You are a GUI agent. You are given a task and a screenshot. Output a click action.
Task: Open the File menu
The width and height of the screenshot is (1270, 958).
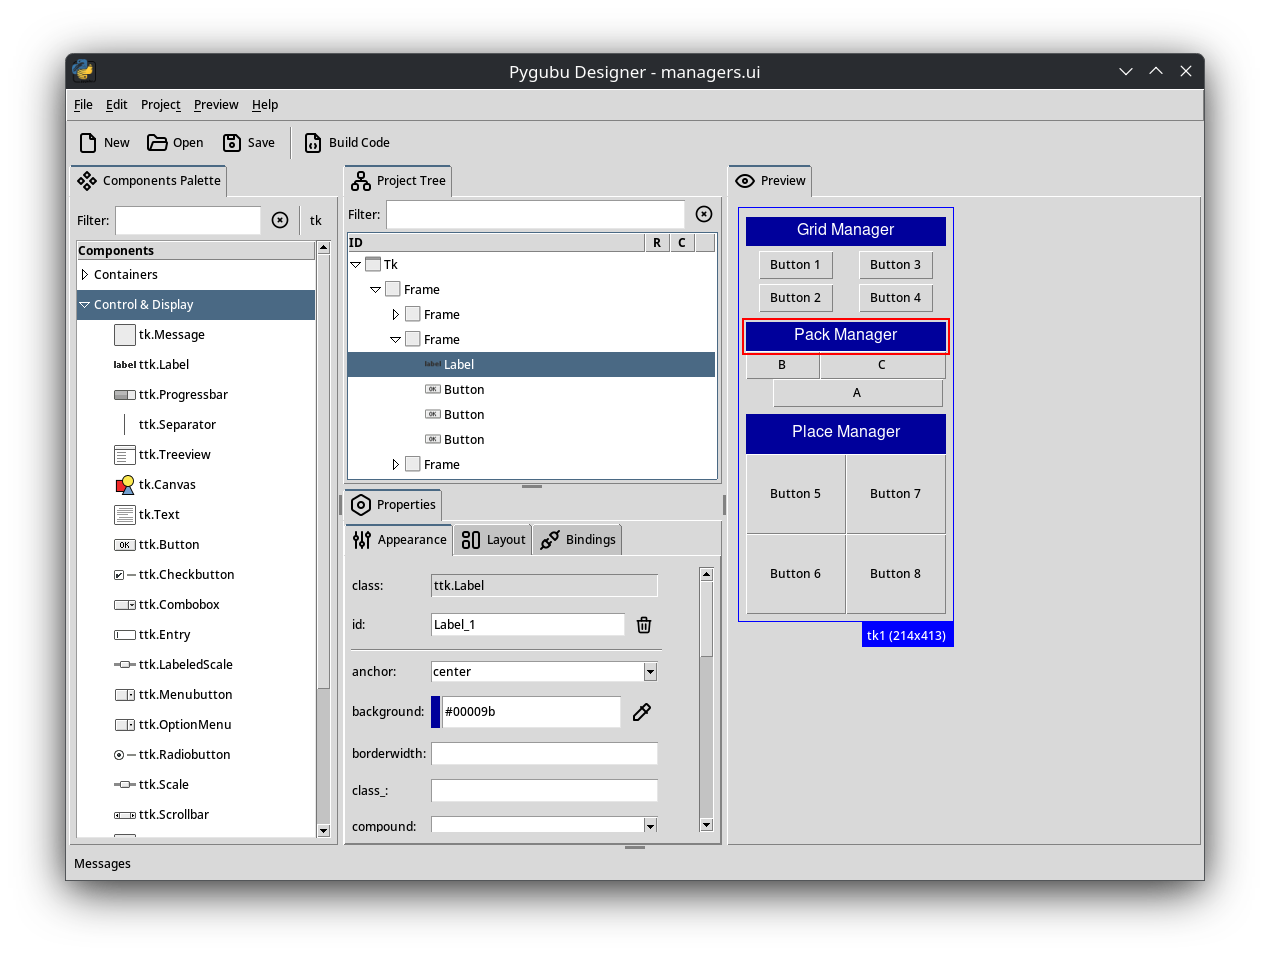click(83, 105)
